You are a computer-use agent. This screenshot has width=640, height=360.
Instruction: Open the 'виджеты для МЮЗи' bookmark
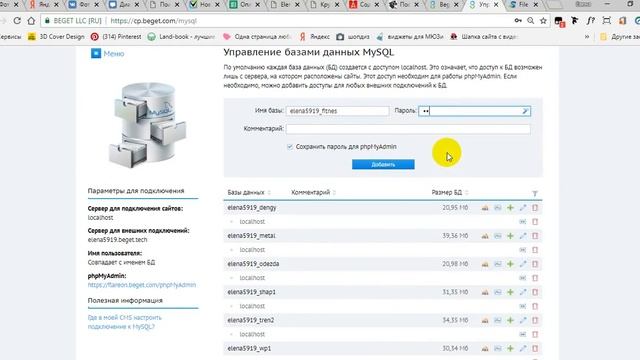[410, 37]
